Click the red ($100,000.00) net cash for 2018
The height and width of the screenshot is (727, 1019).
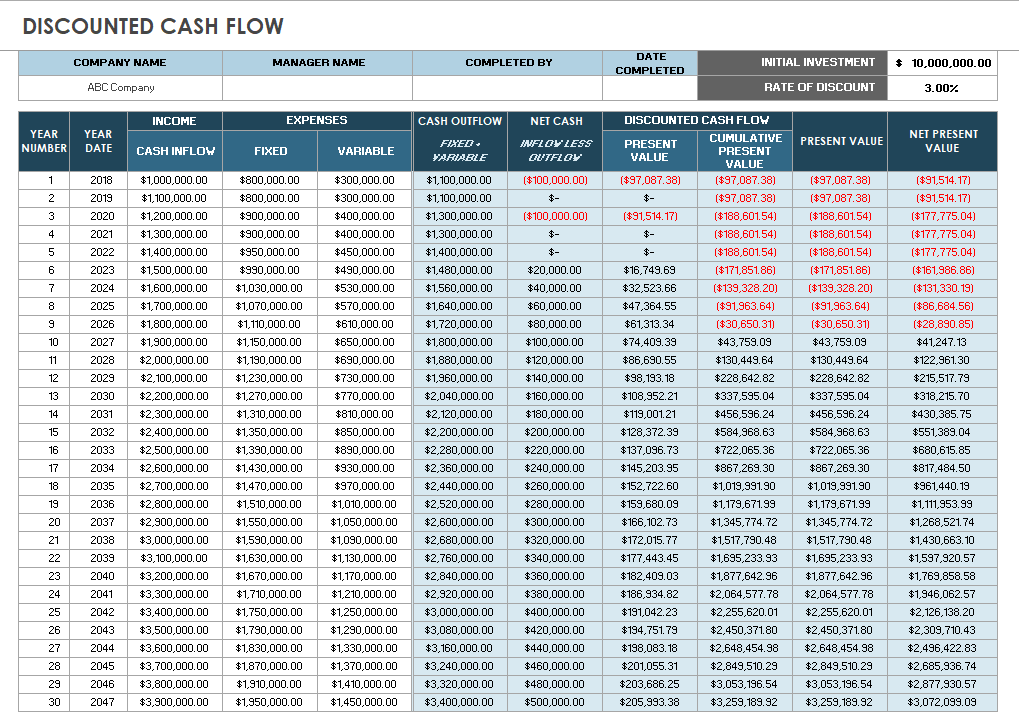coord(556,183)
